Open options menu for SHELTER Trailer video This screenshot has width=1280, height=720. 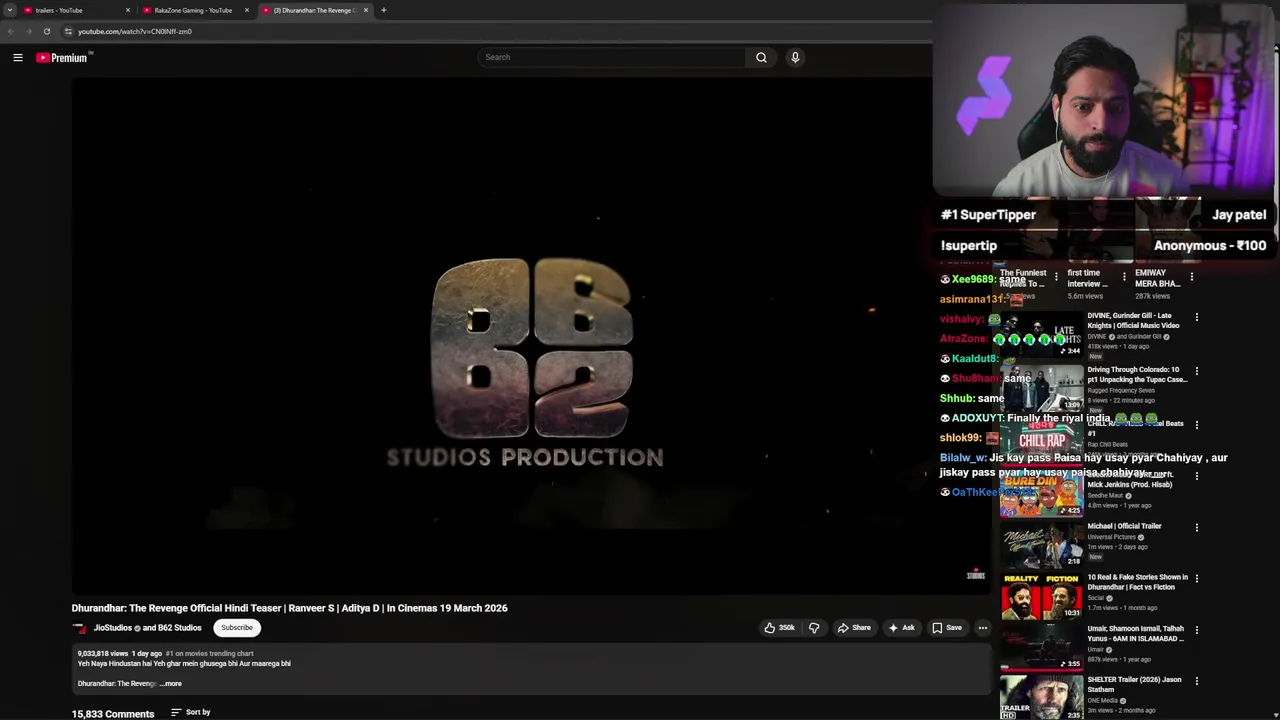point(1197,681)
